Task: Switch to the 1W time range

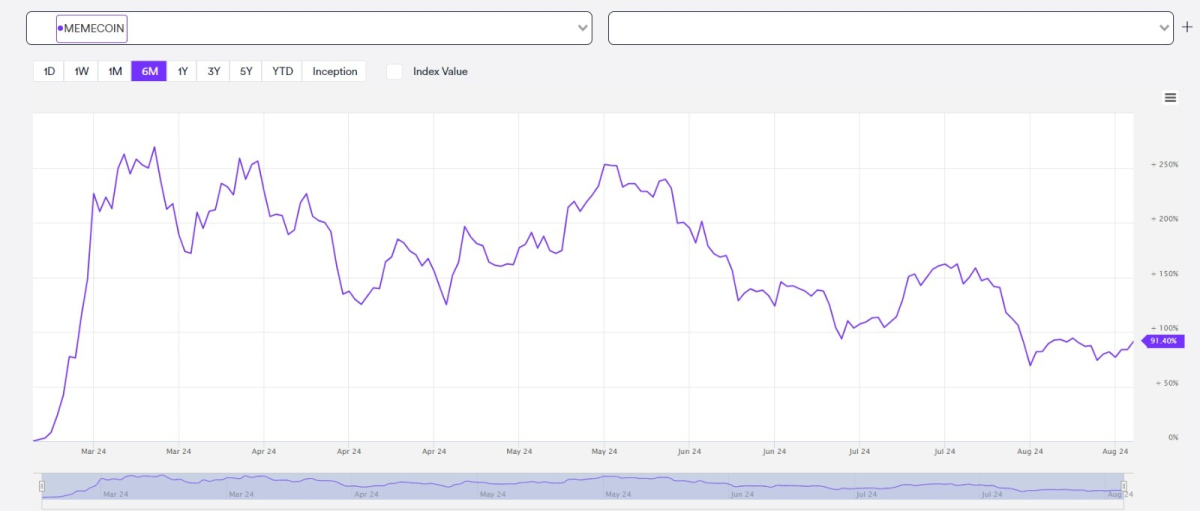Action: (x=82, y=71)
